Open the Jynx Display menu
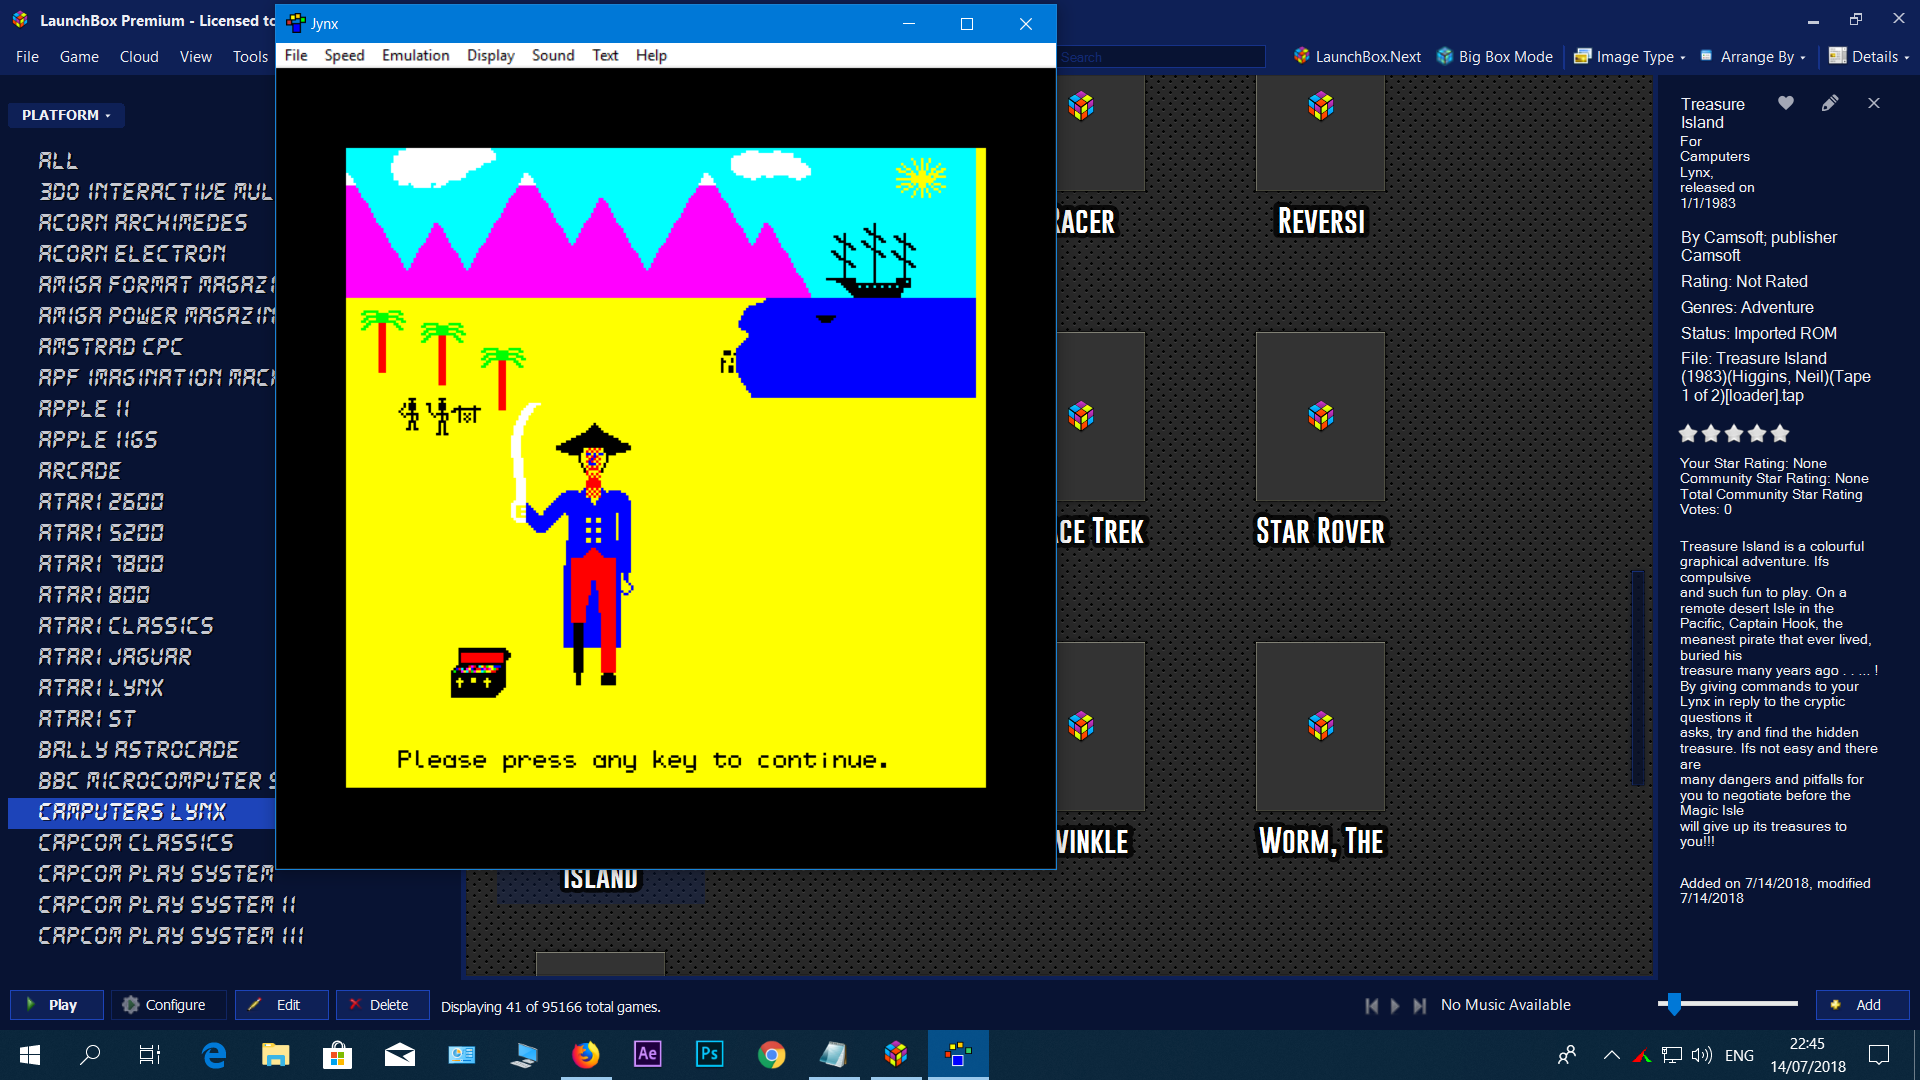This screenshot has width=1920, height=1080. pos(490,55)
